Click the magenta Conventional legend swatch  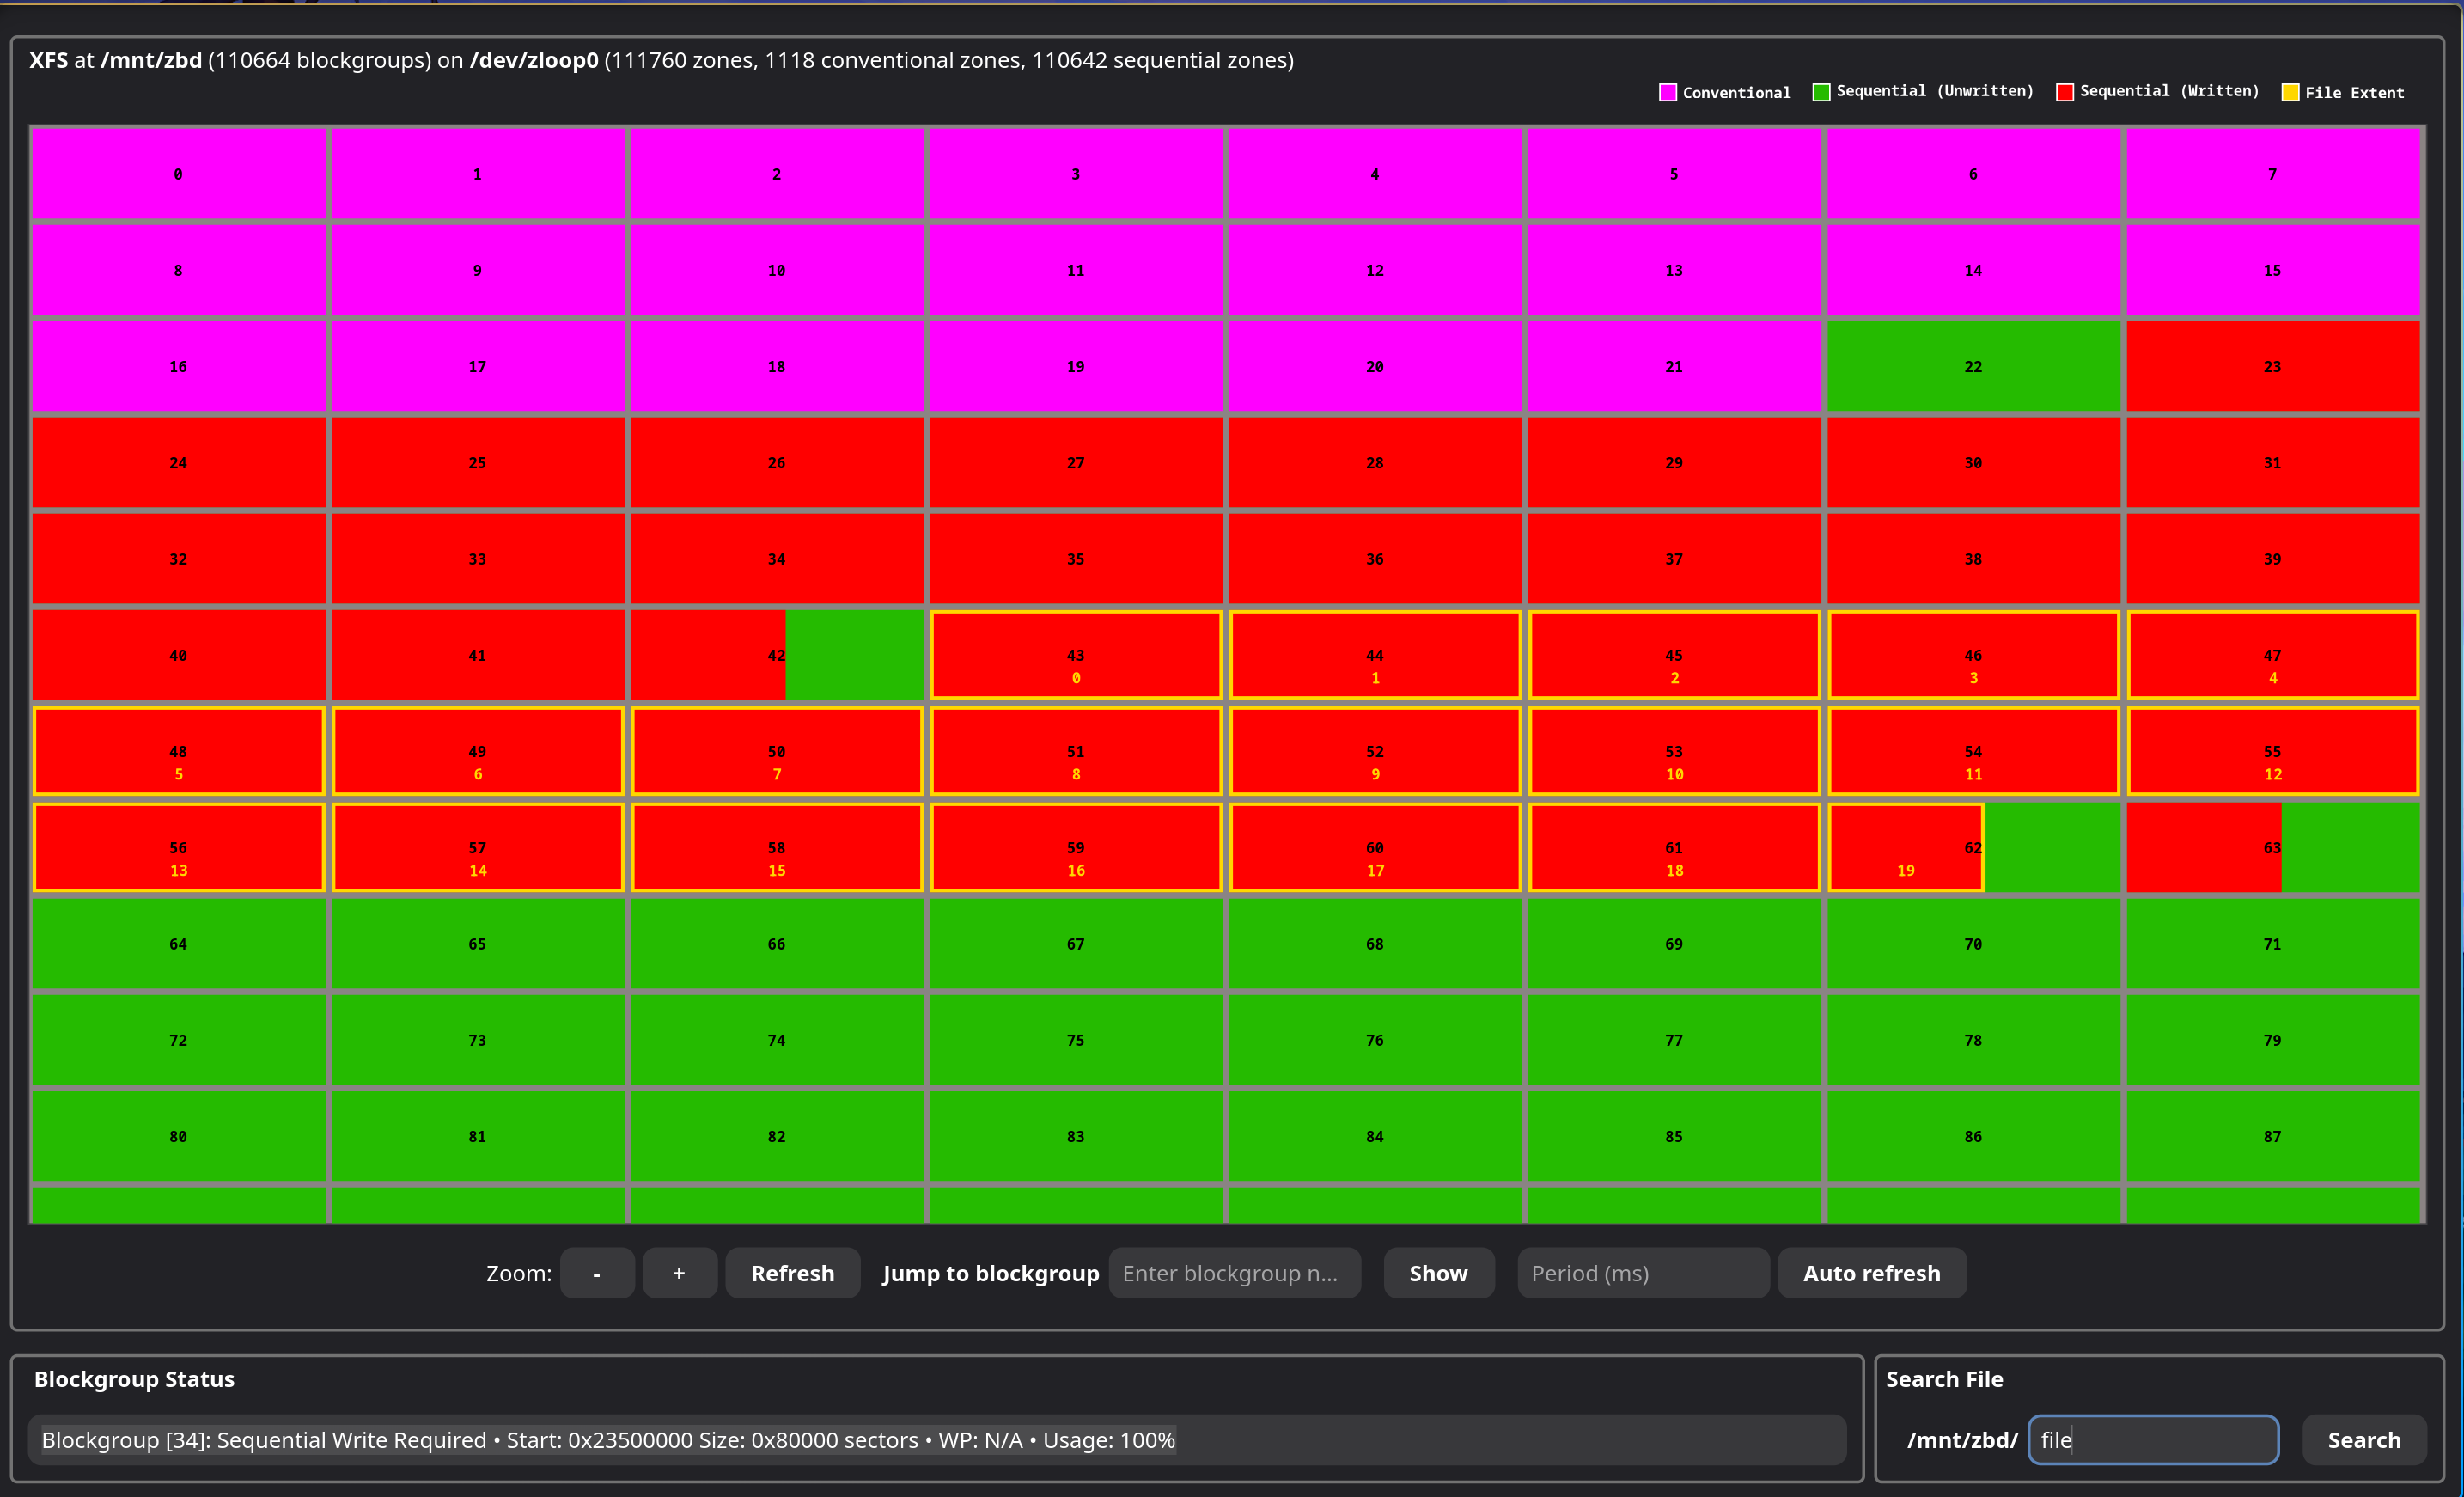point(1667,92)
